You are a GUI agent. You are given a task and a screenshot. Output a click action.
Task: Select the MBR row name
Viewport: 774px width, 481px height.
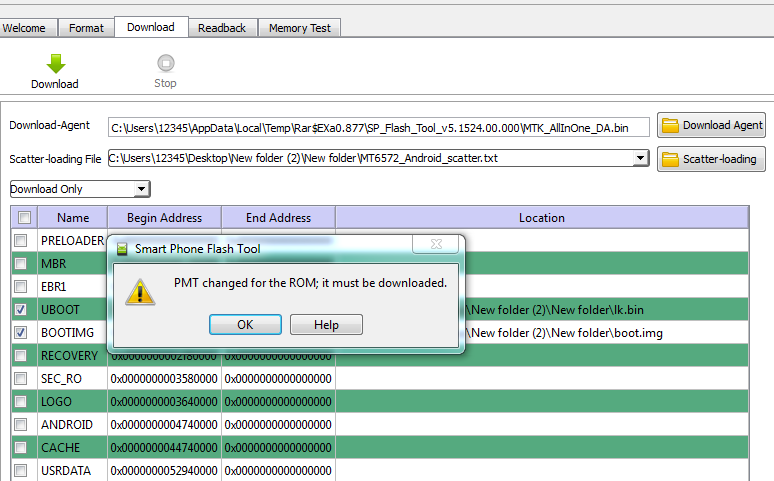53,264
